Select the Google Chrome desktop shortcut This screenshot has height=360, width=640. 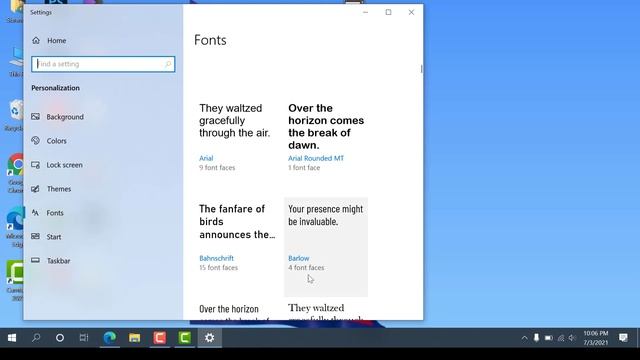click(x=16, y=173)
